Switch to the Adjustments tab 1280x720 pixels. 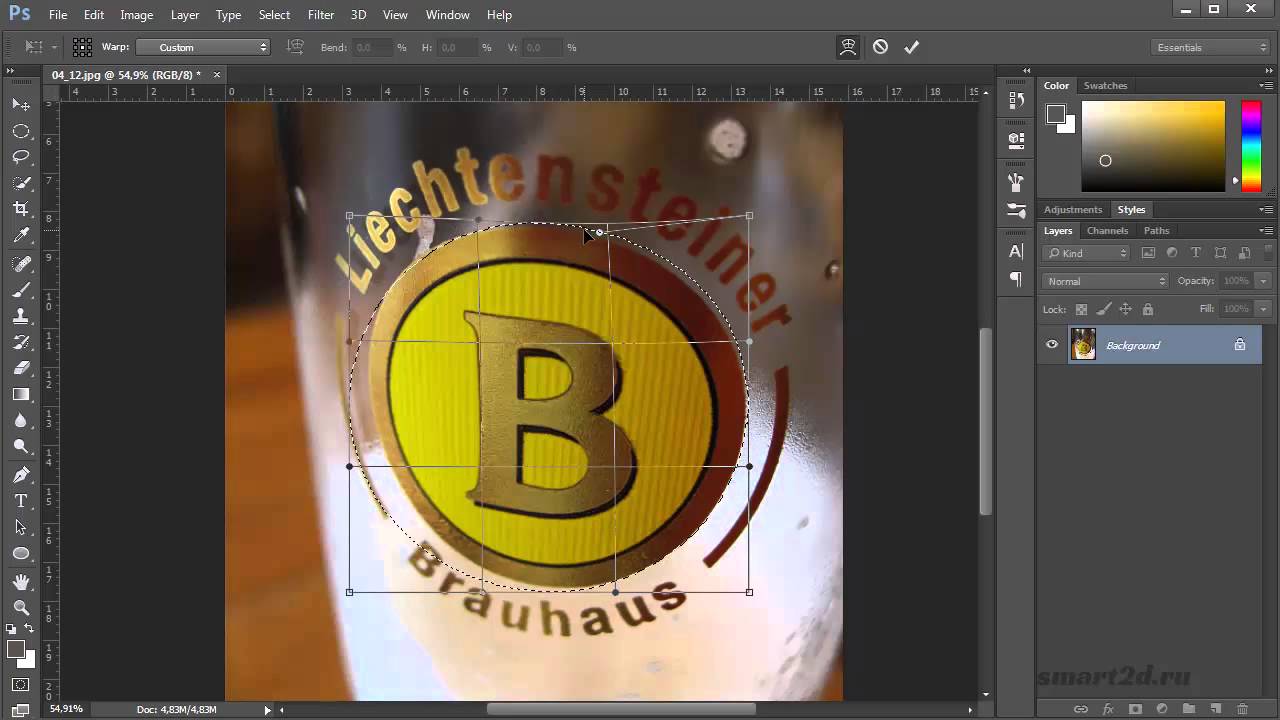[1073, 210]
